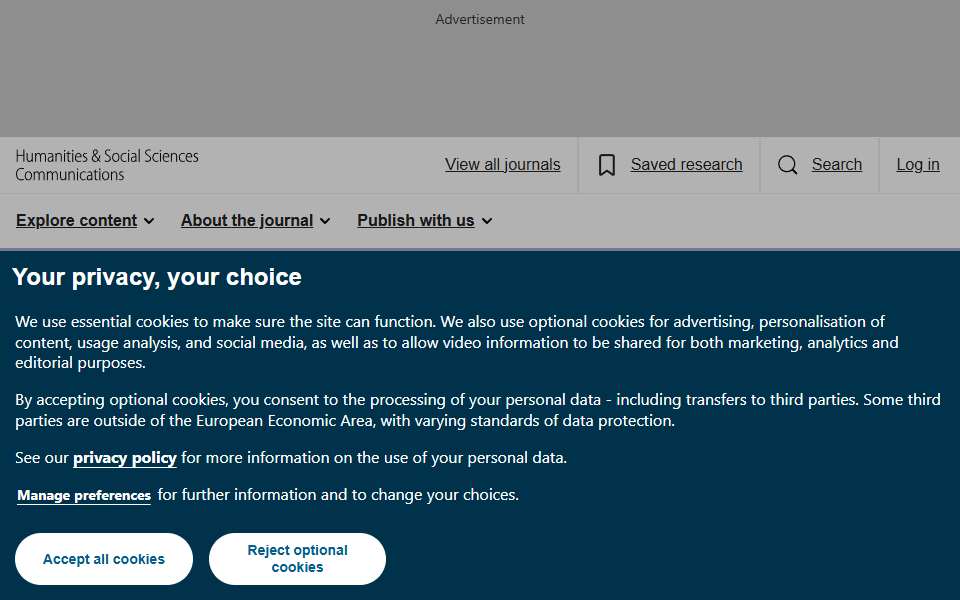Click the bookmark icon for Saved research
Screen dimensions: 960x600
click(x=607, y=165)
